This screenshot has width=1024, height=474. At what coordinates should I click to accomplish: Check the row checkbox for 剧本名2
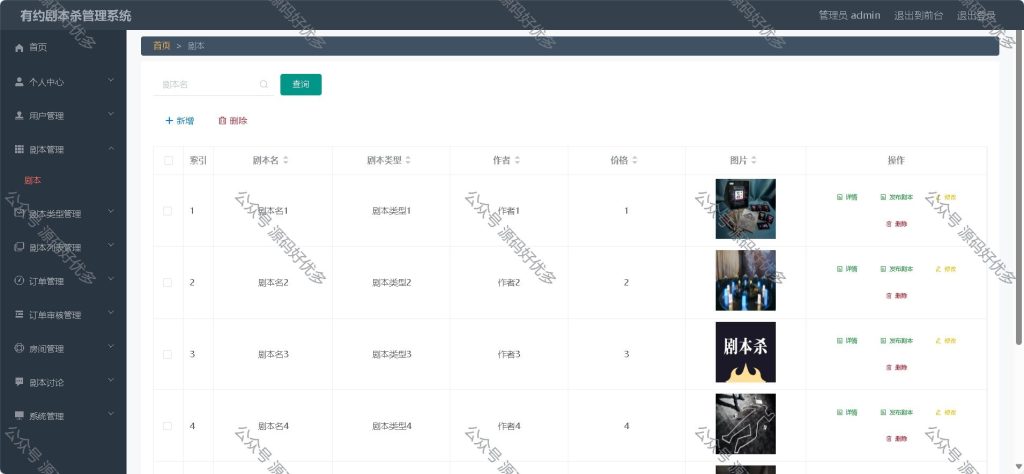pos(167,283)
